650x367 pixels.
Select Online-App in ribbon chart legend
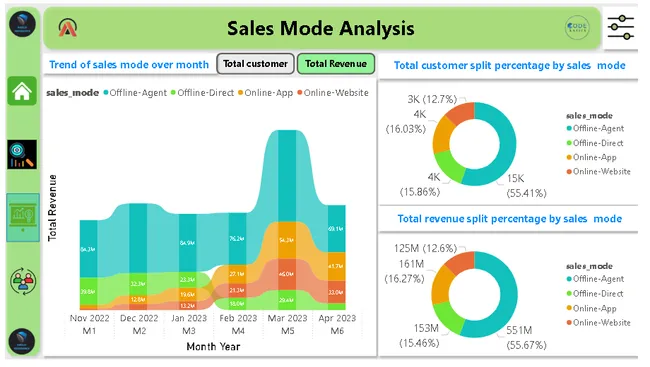(x=265, y=93)
